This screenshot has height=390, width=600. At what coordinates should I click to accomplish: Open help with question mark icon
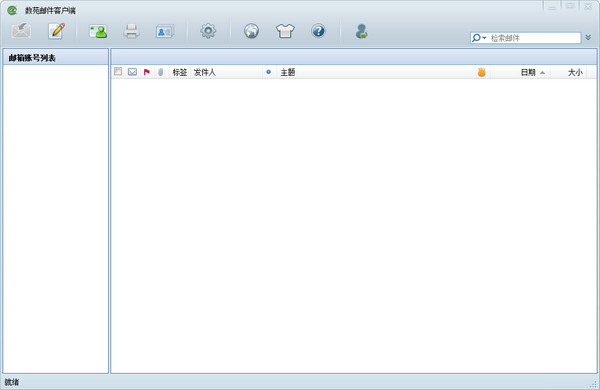coord(318,31)
